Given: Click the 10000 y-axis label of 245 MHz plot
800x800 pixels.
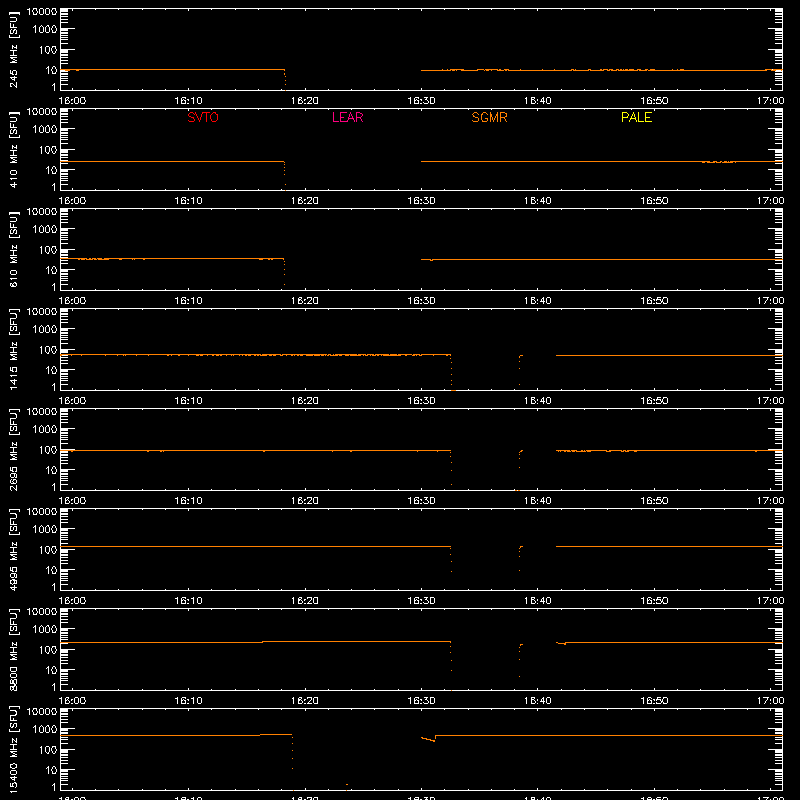Looking at the screenshot, I should tap(42, 12).
